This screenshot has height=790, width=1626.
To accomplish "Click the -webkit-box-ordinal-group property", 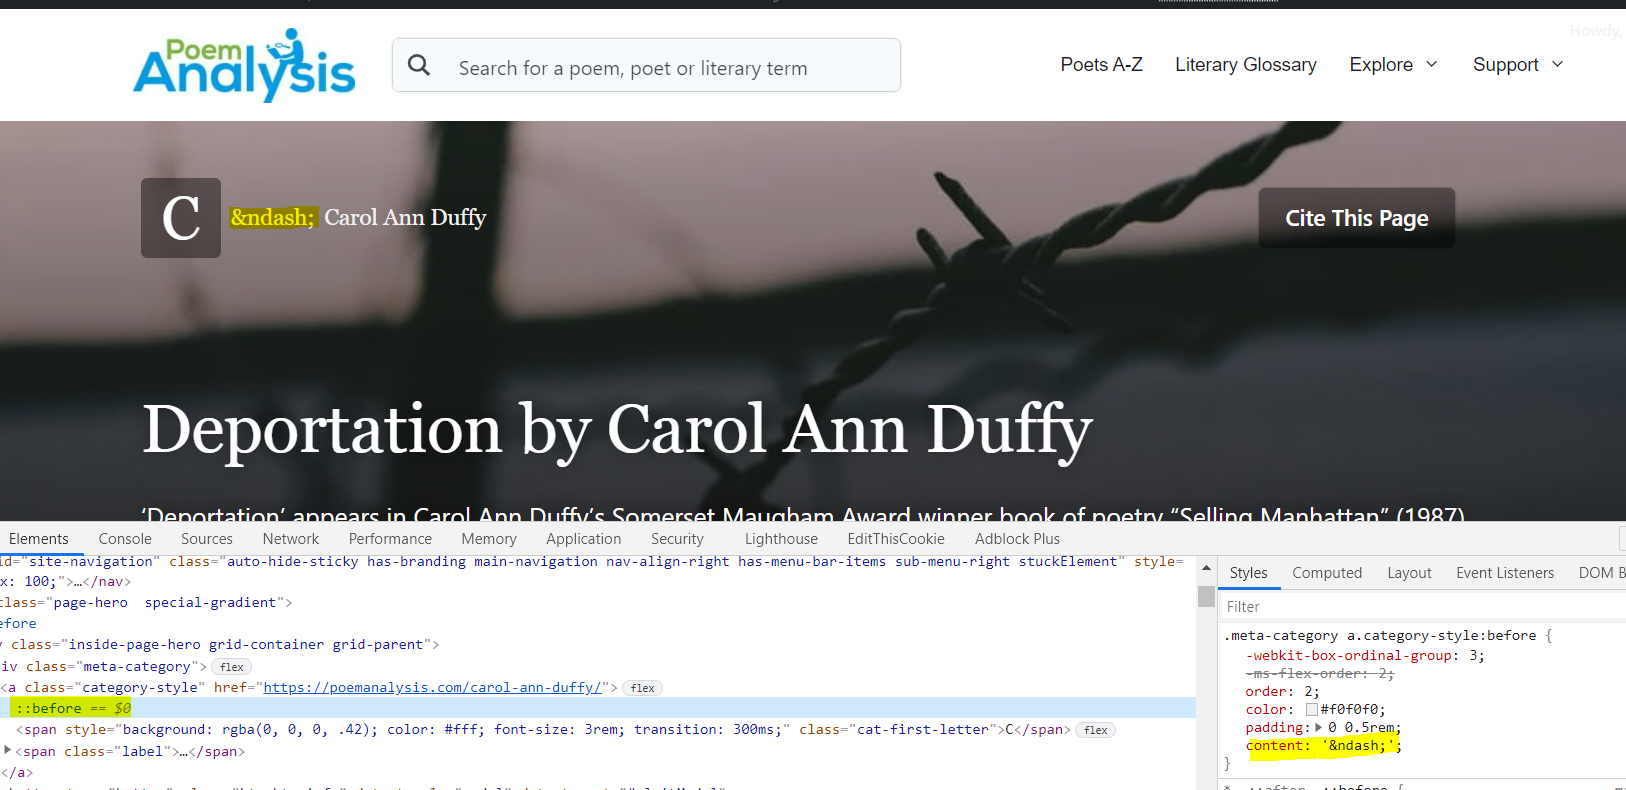I will (x=1350, y=656).
